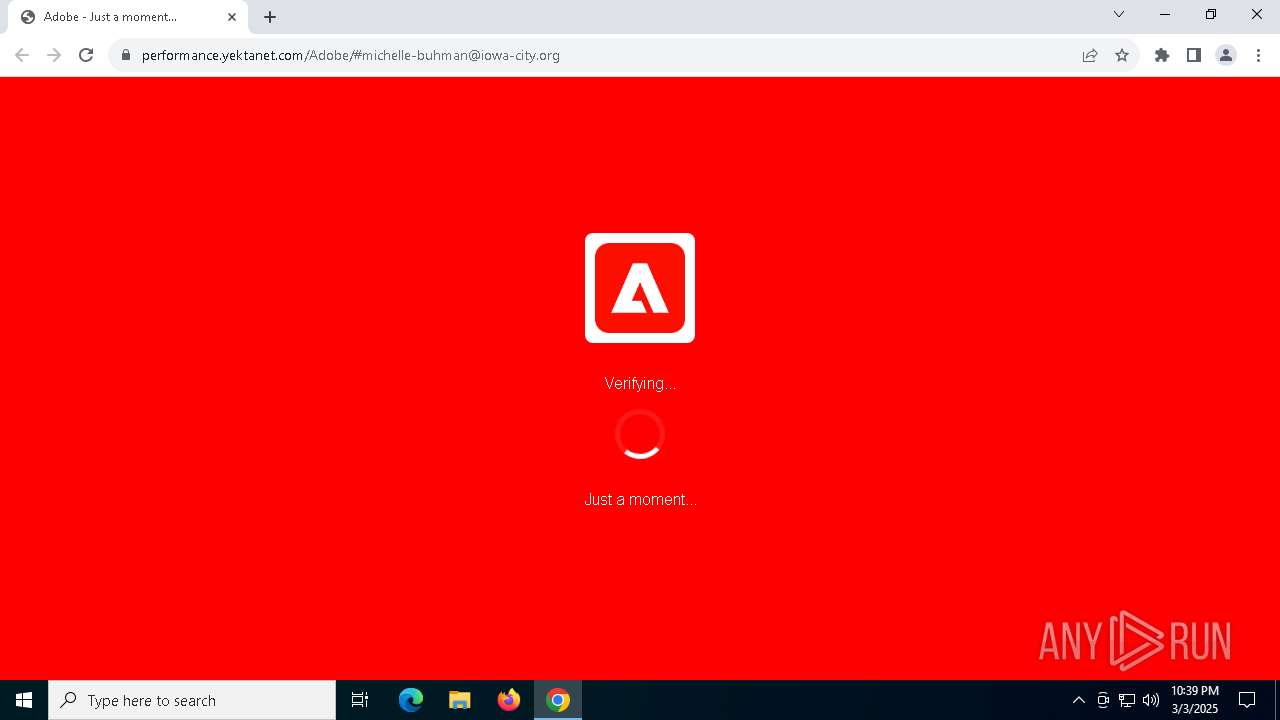1280x720 pixels.
Task: Open the Chrome profile avatar
Action: coord(1226,55)
